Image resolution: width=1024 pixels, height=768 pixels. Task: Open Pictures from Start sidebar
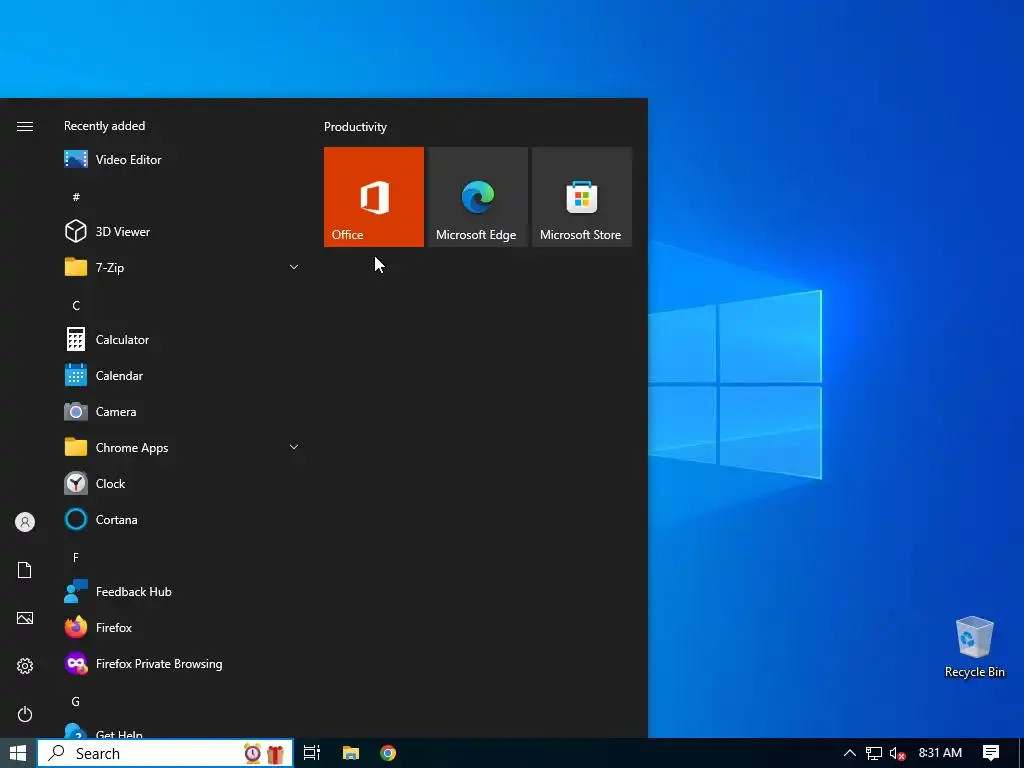(25, 618)
